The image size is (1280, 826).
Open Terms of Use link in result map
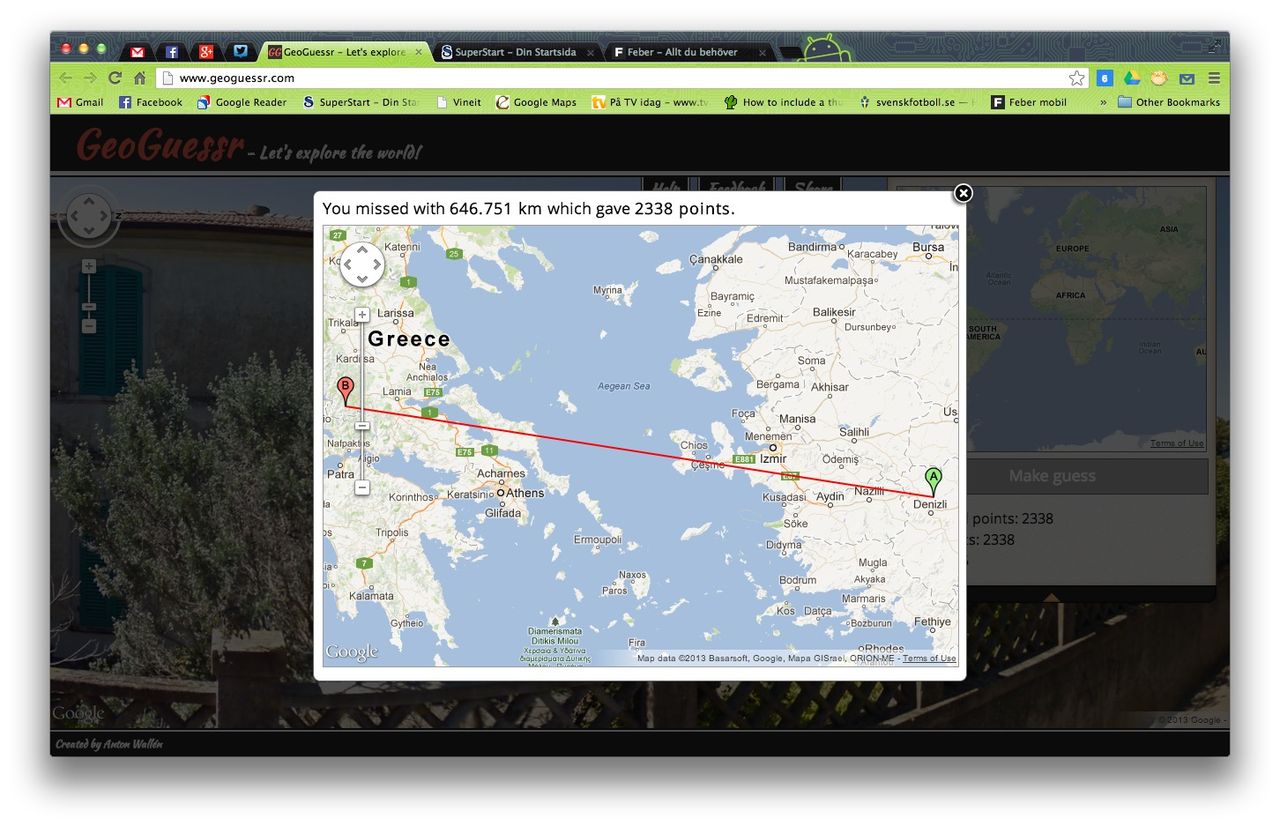point(929,658)
